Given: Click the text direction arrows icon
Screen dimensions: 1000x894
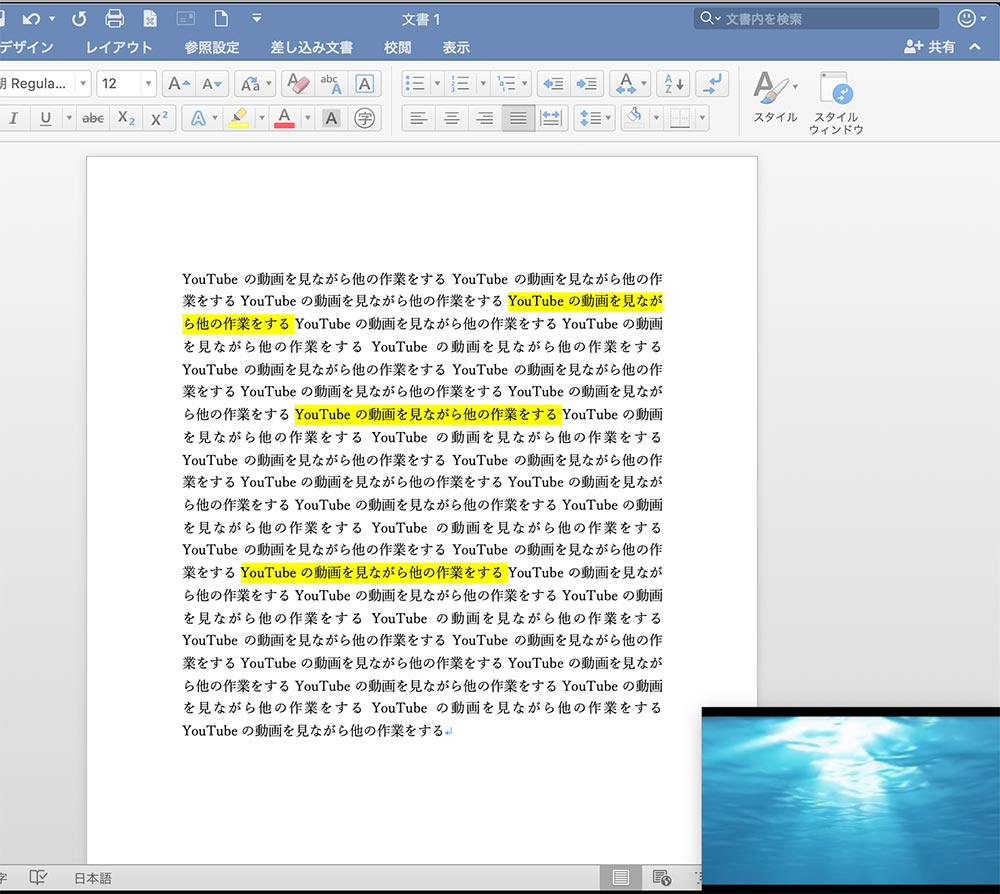Looking at the screenshot, I should point(712,84).
